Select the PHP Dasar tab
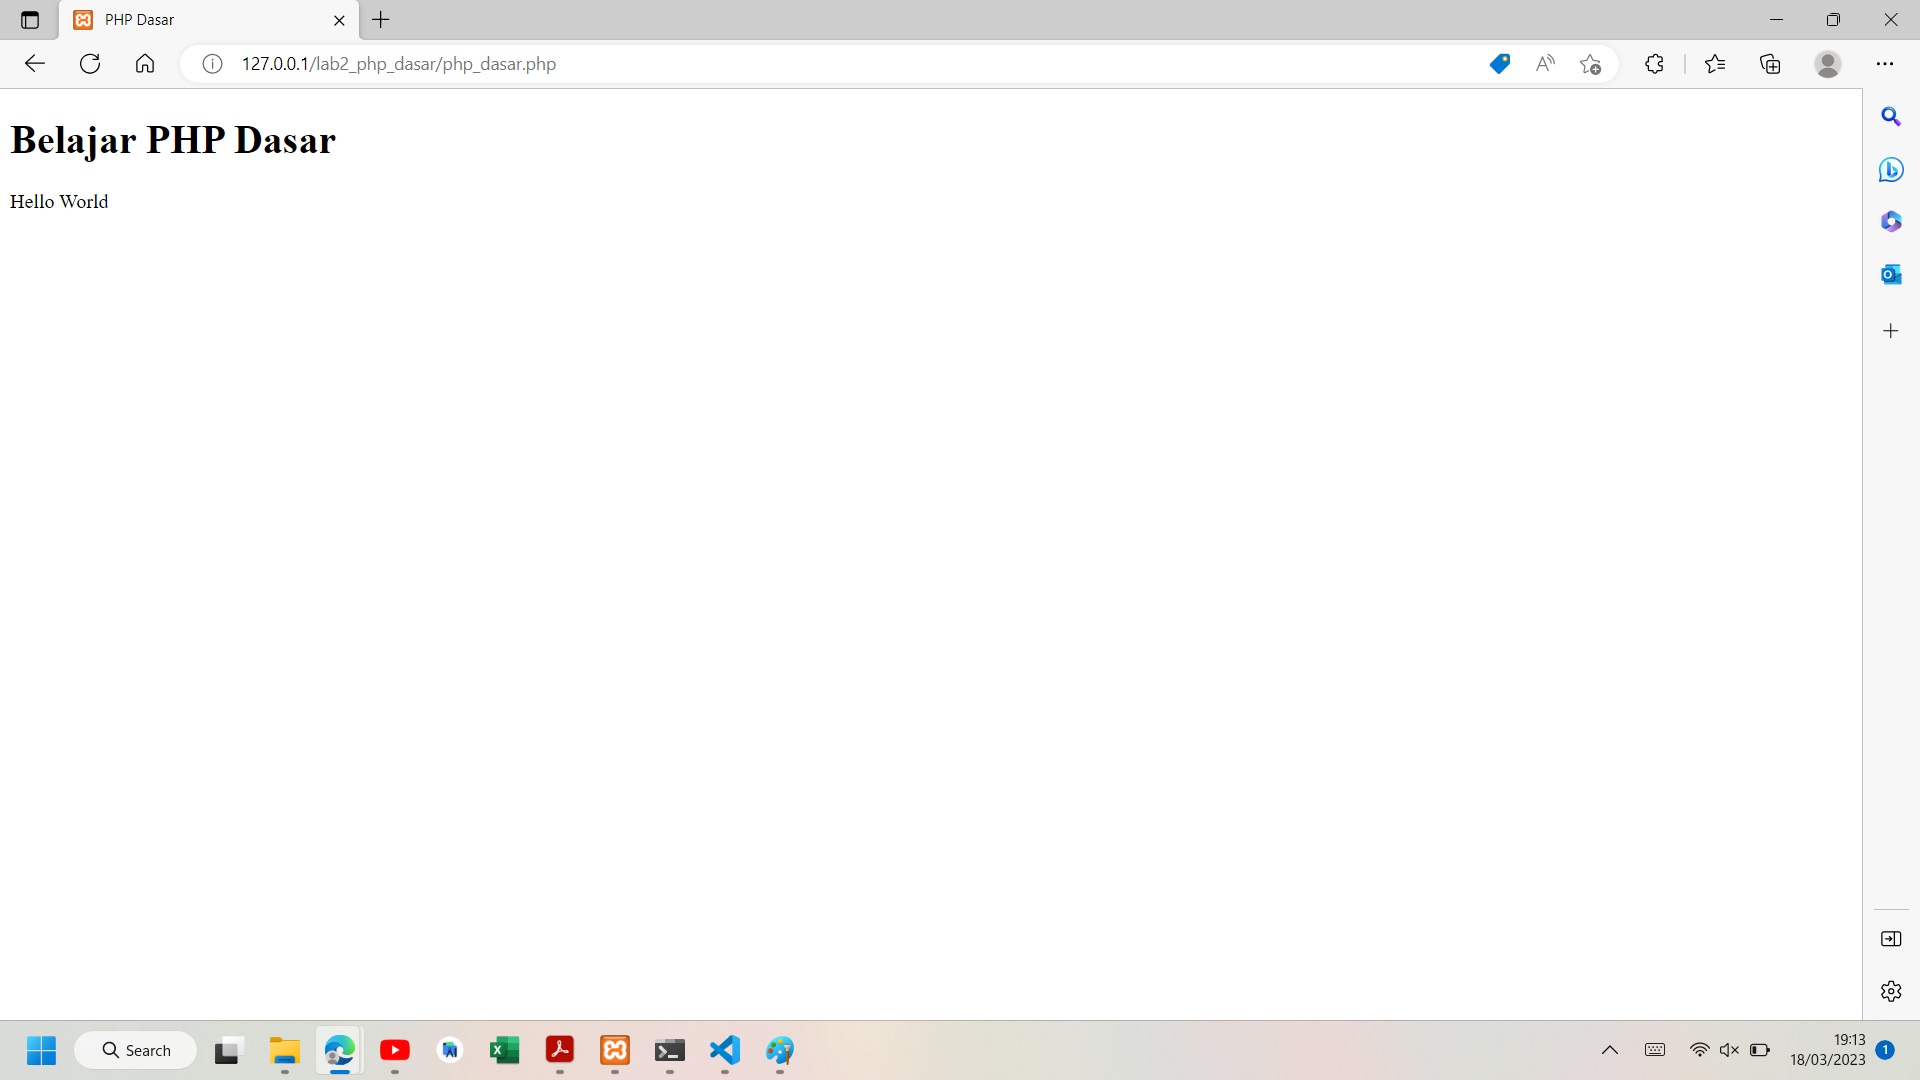The width and height of the screenshot is (1920, 1080). pyautogui.click(x=200, y=20)
